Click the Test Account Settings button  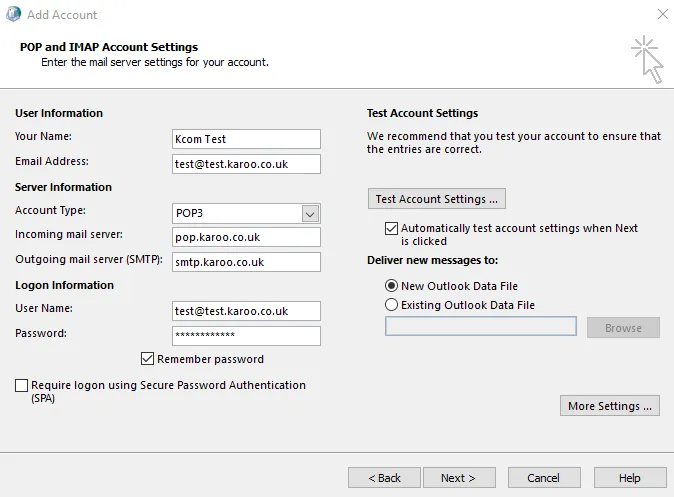[x=437, y=199]
